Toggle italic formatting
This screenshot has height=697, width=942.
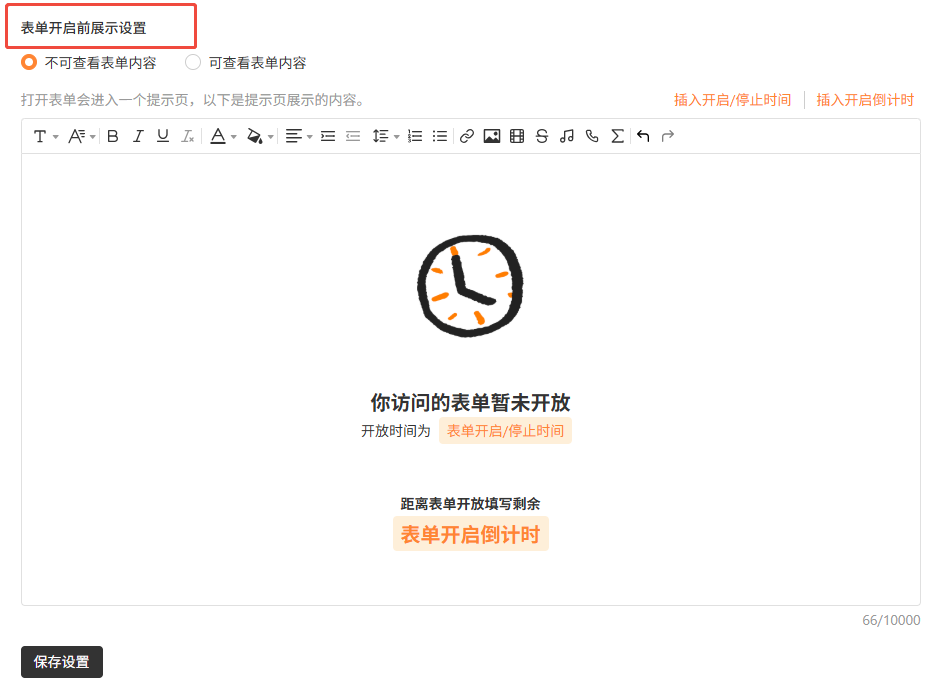tap(138, 136)
